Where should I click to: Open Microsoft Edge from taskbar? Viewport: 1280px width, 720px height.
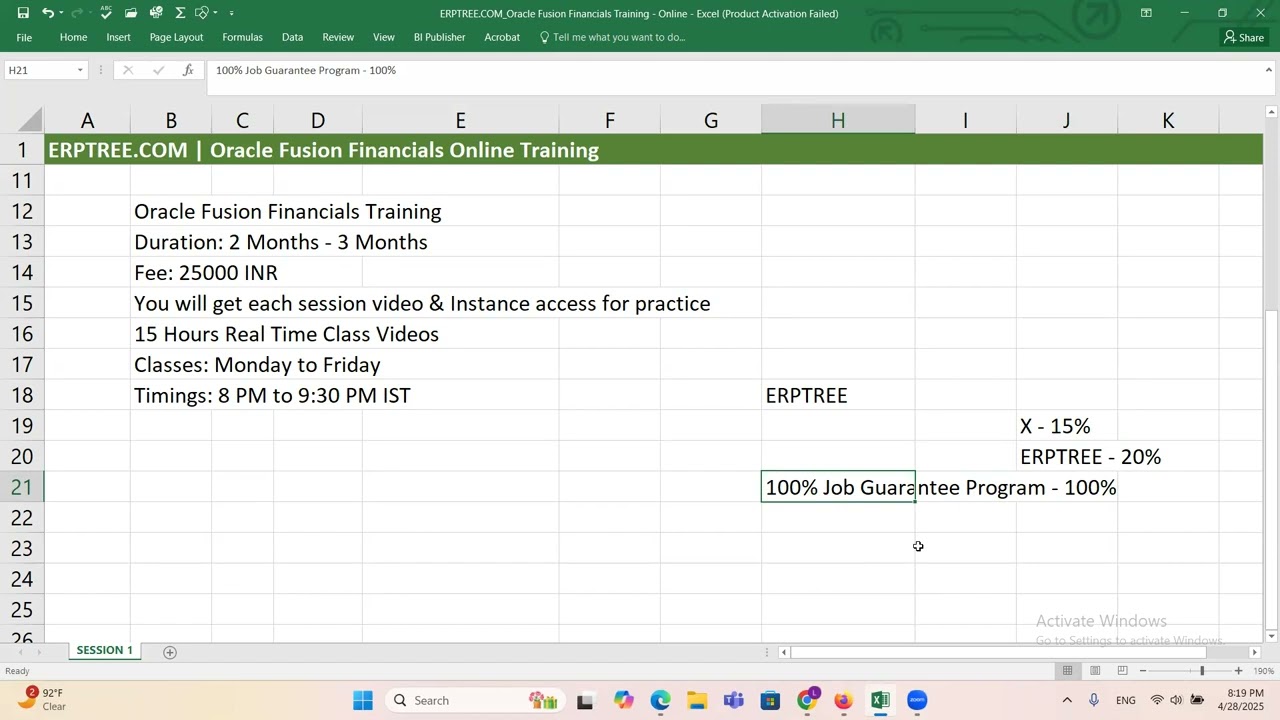(x=660, y=700)
